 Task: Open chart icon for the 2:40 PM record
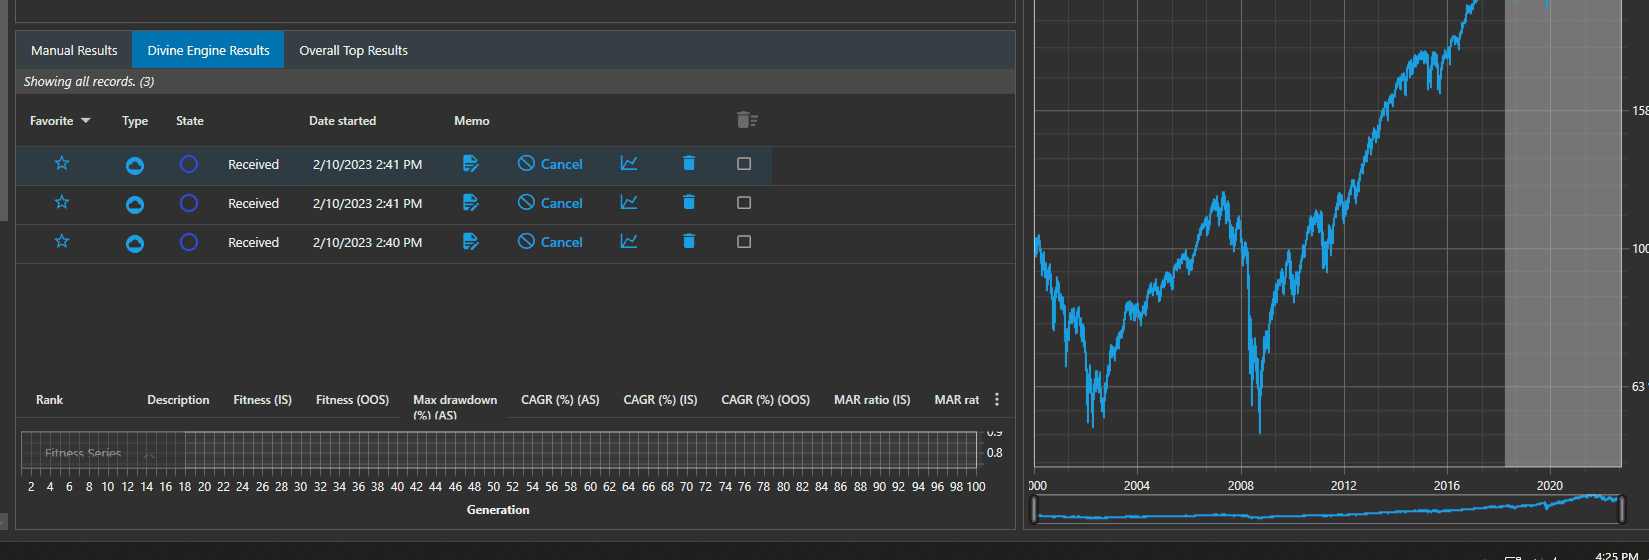pyautogui.click(x=629, y=241)
